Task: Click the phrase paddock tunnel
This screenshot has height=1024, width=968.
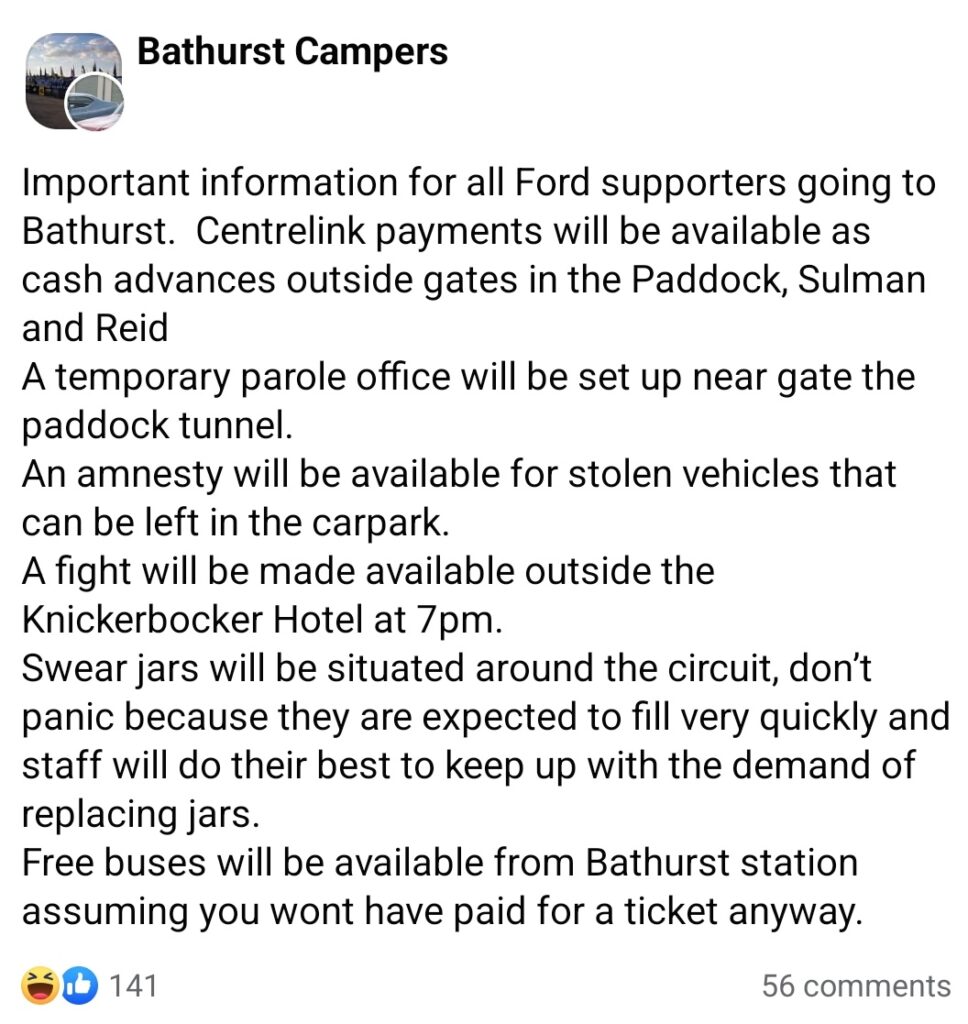Action: tap(157, 426)
